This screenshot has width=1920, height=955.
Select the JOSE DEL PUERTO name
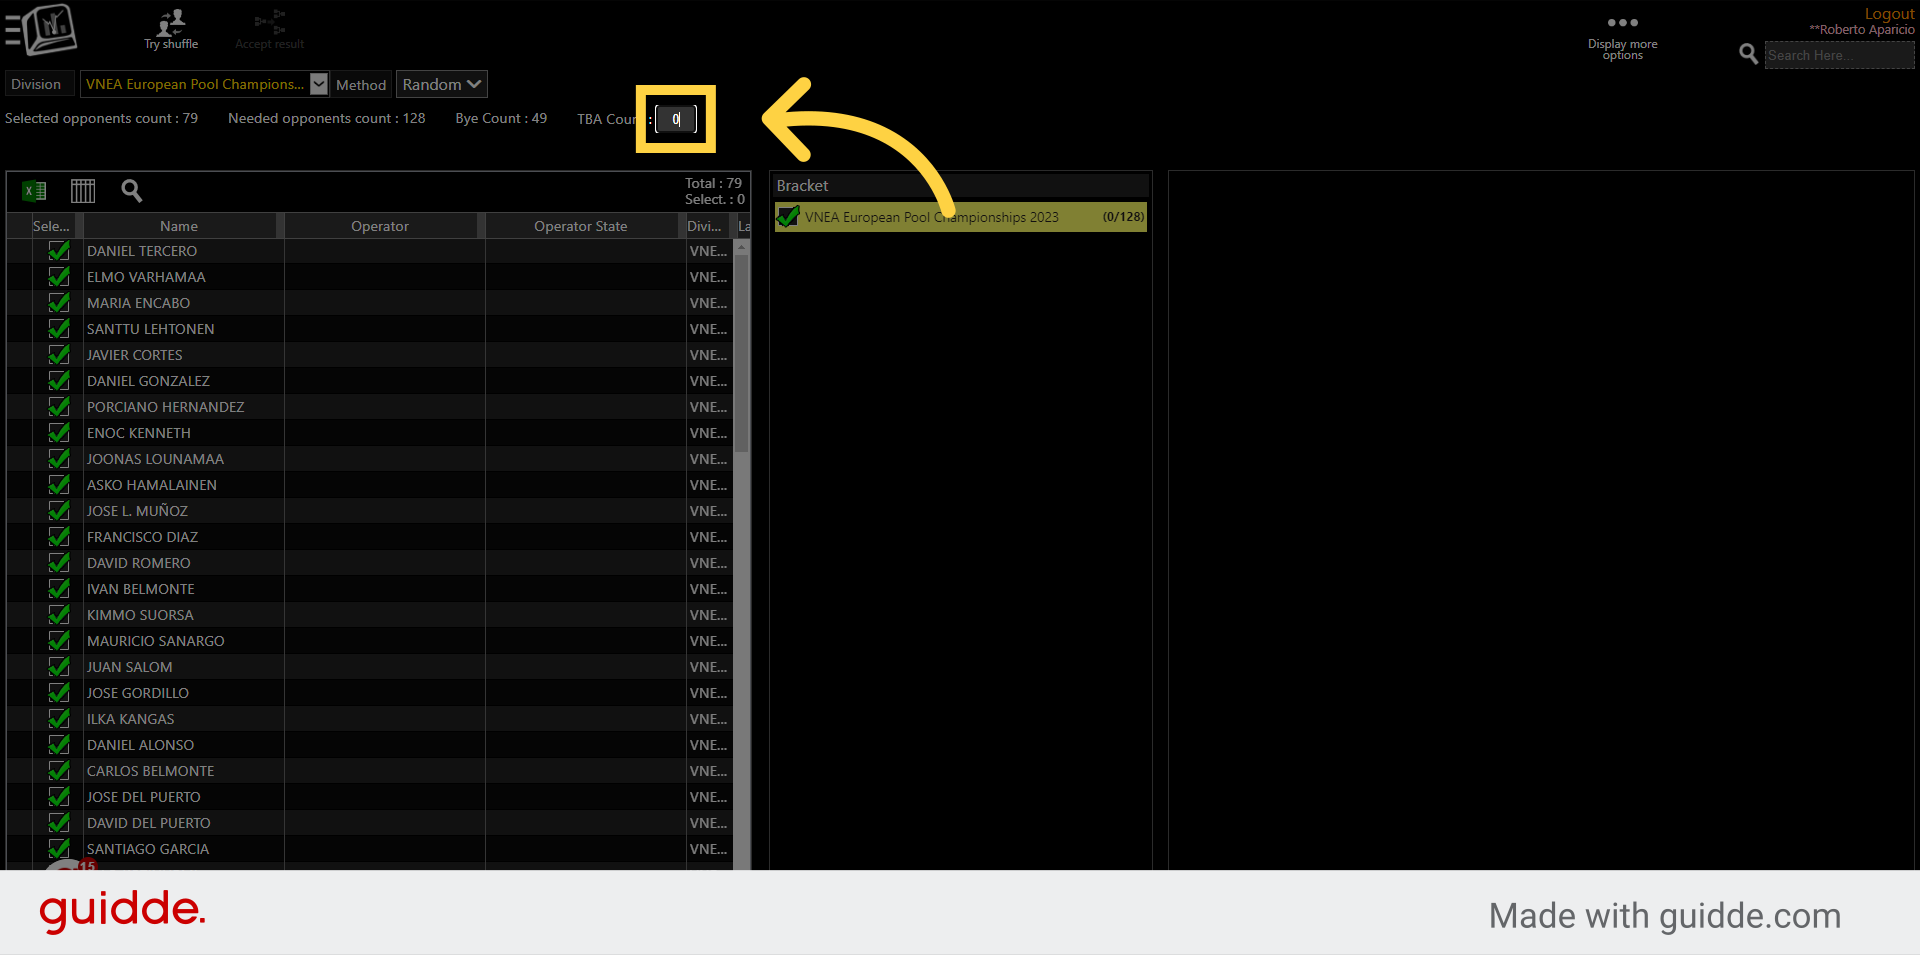(144, 797)
